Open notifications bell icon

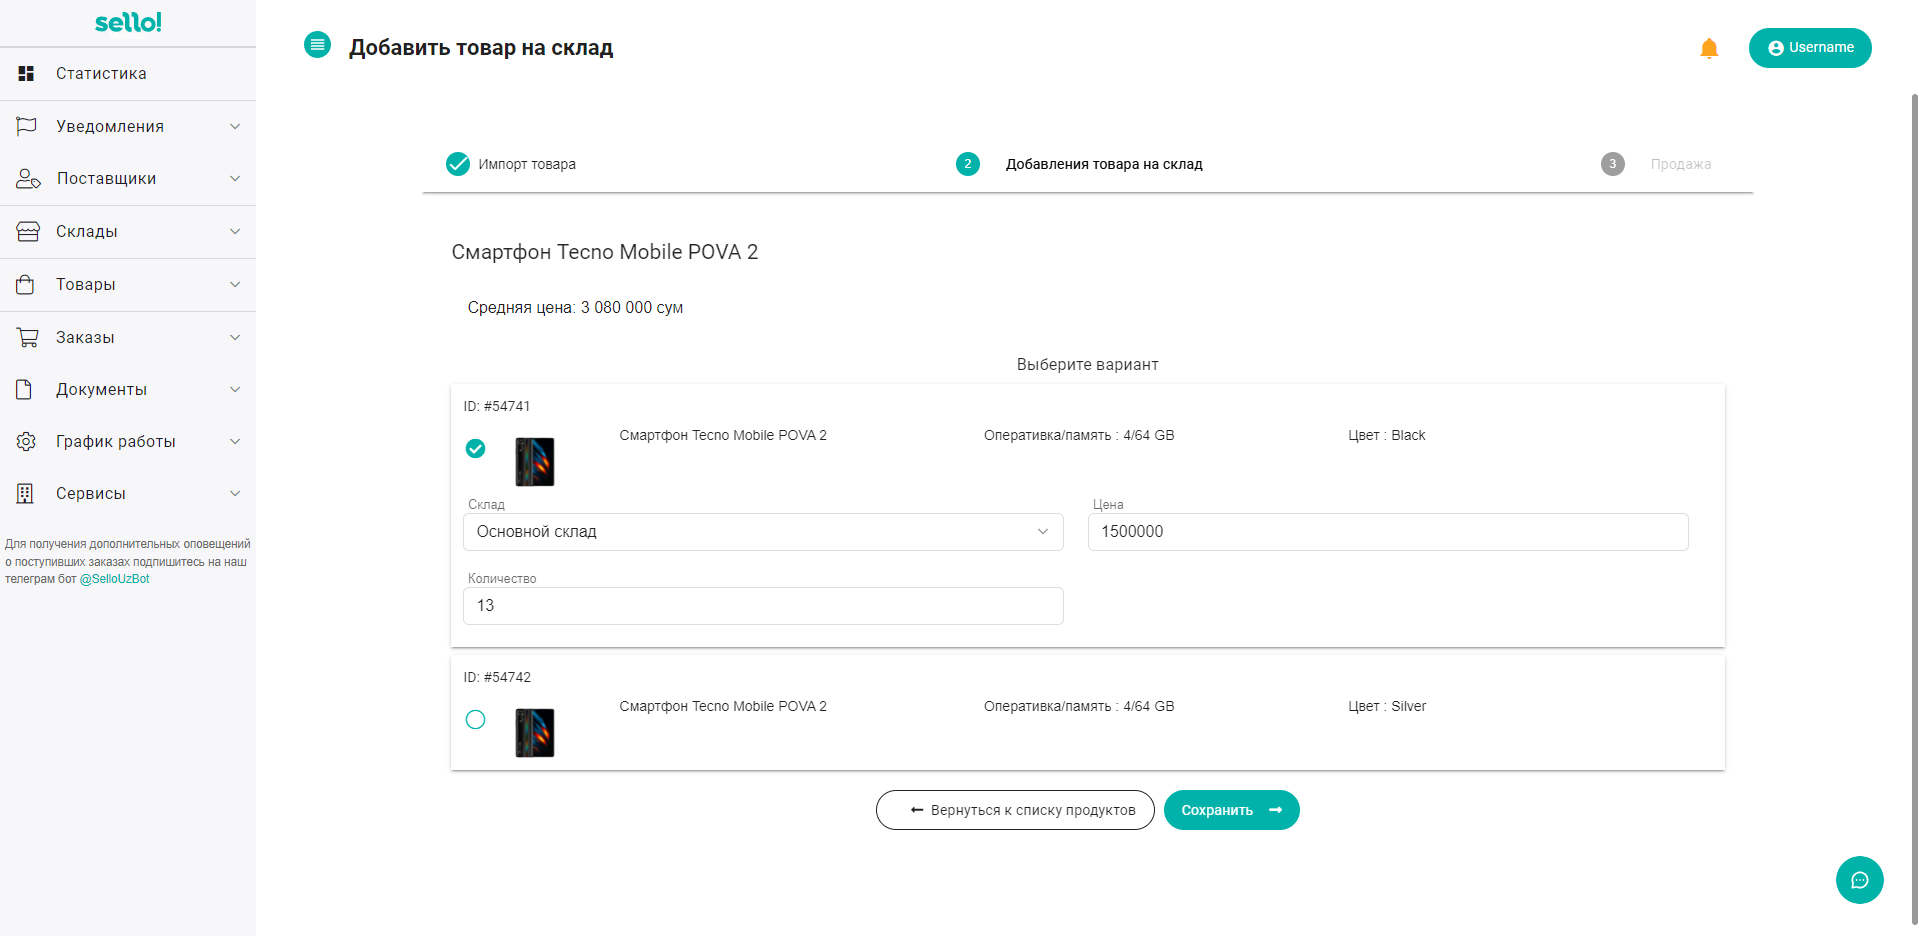1709,48
